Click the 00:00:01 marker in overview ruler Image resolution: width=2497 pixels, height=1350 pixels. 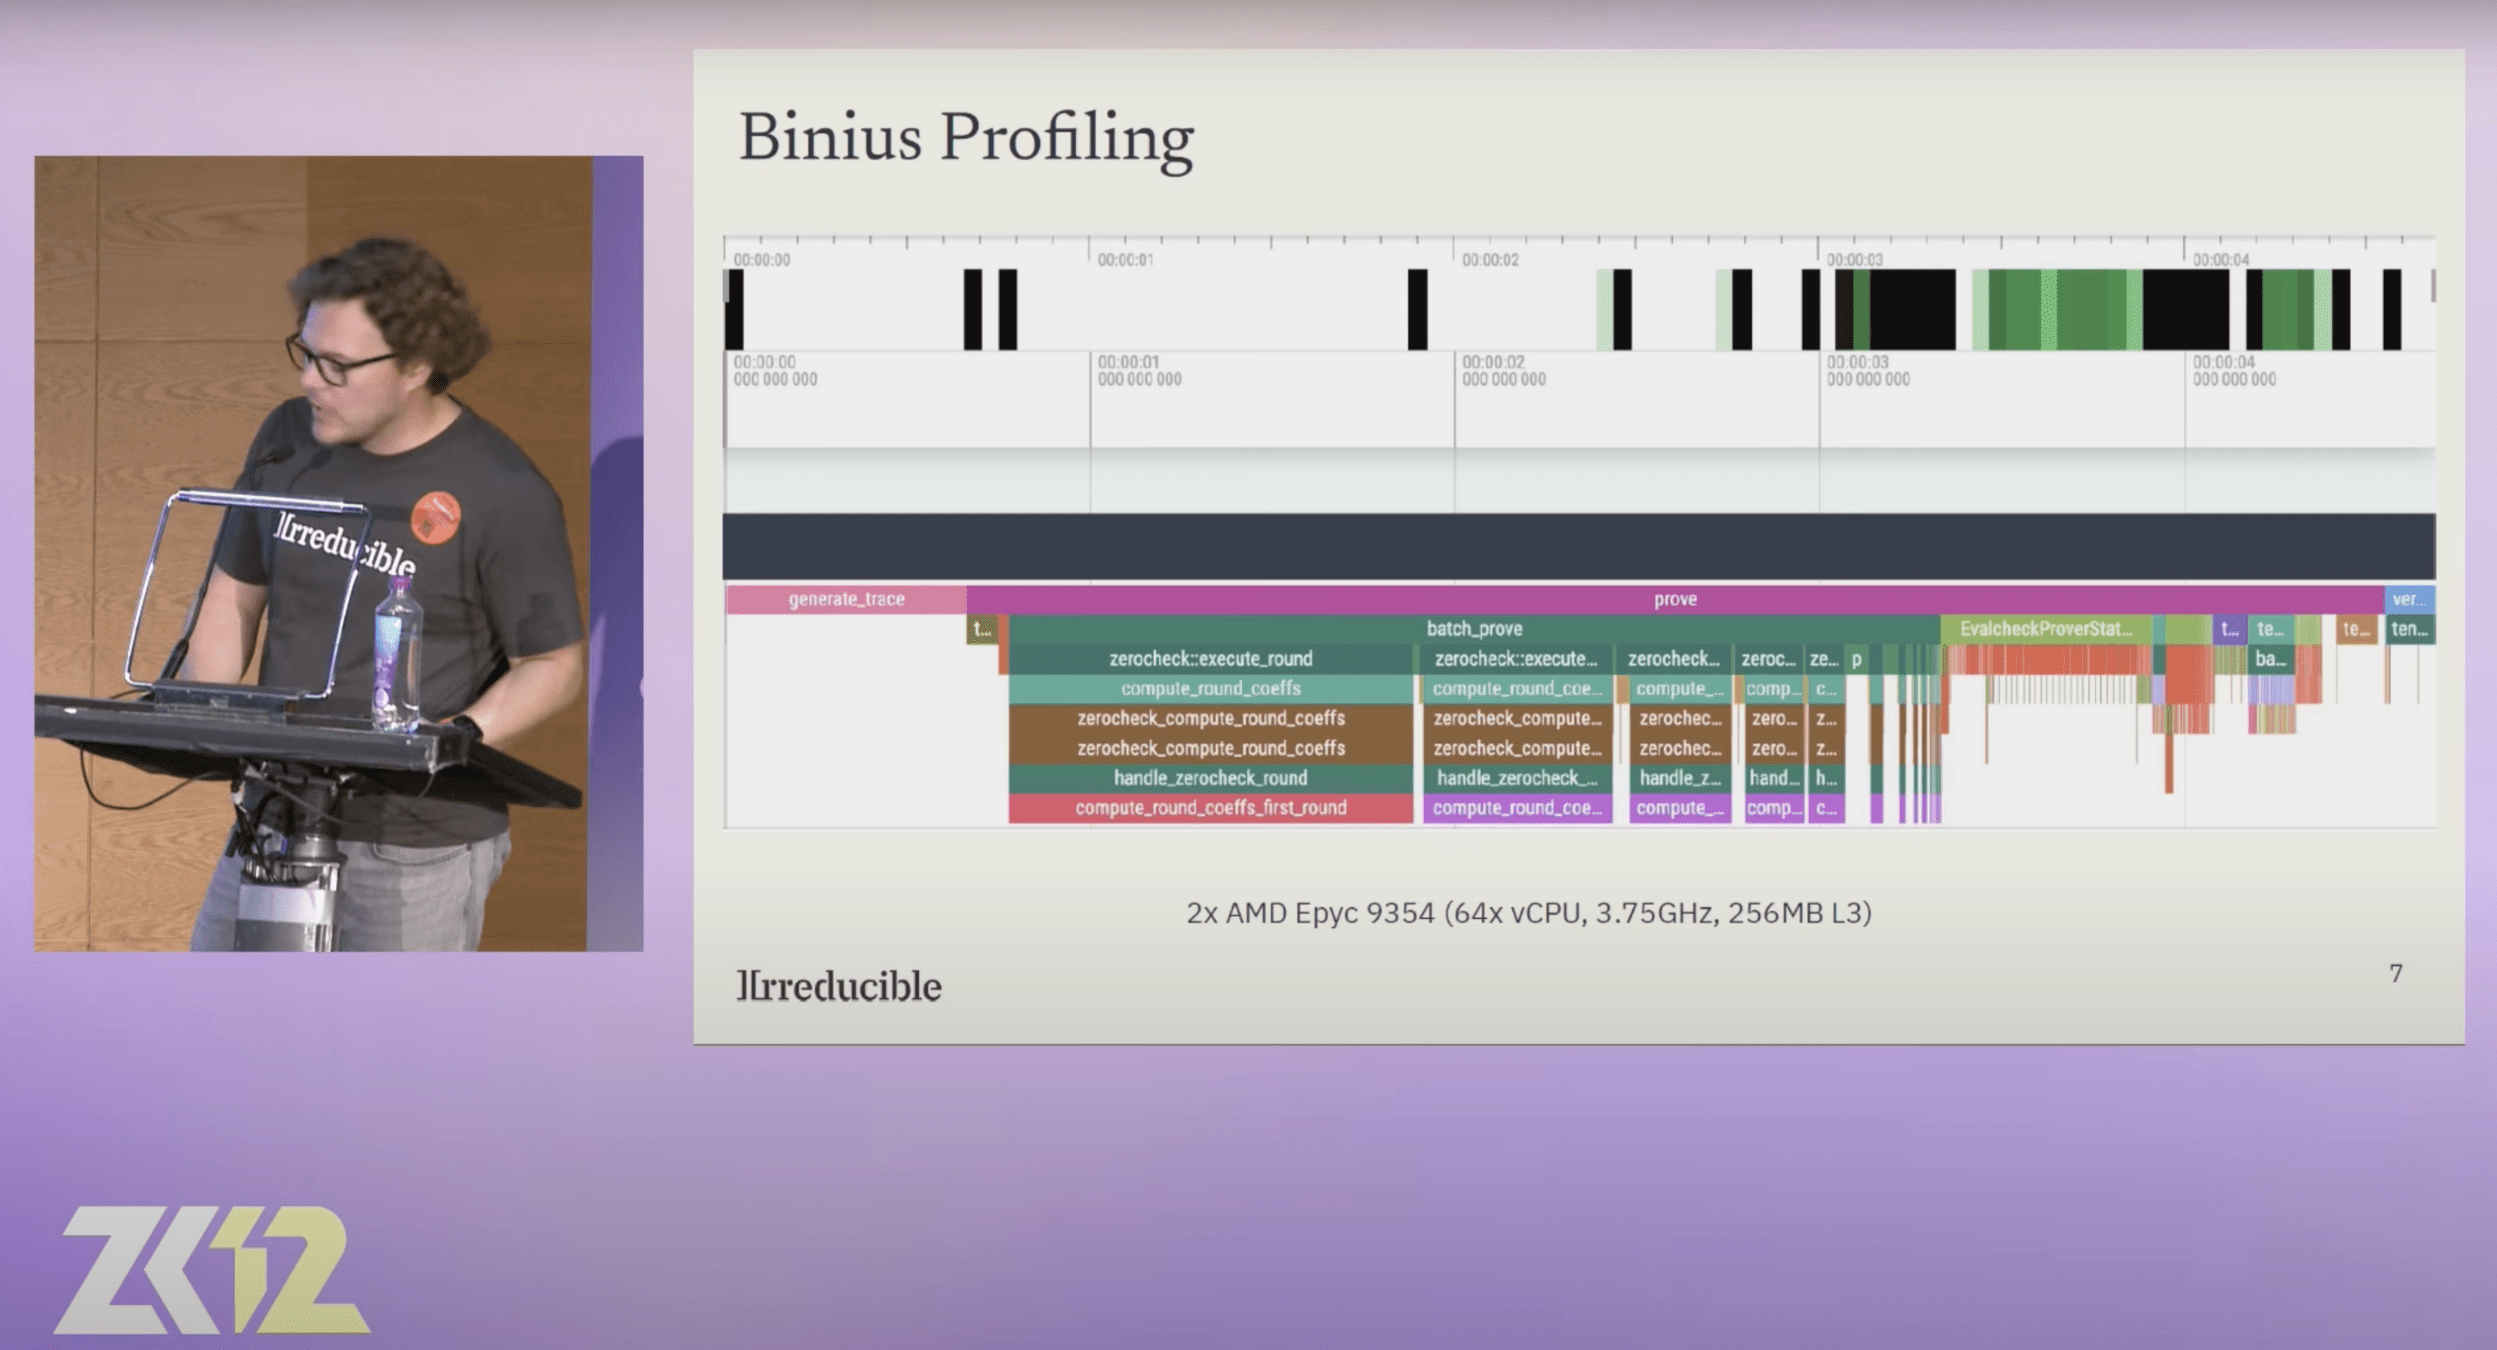(x=1125, y=260)
